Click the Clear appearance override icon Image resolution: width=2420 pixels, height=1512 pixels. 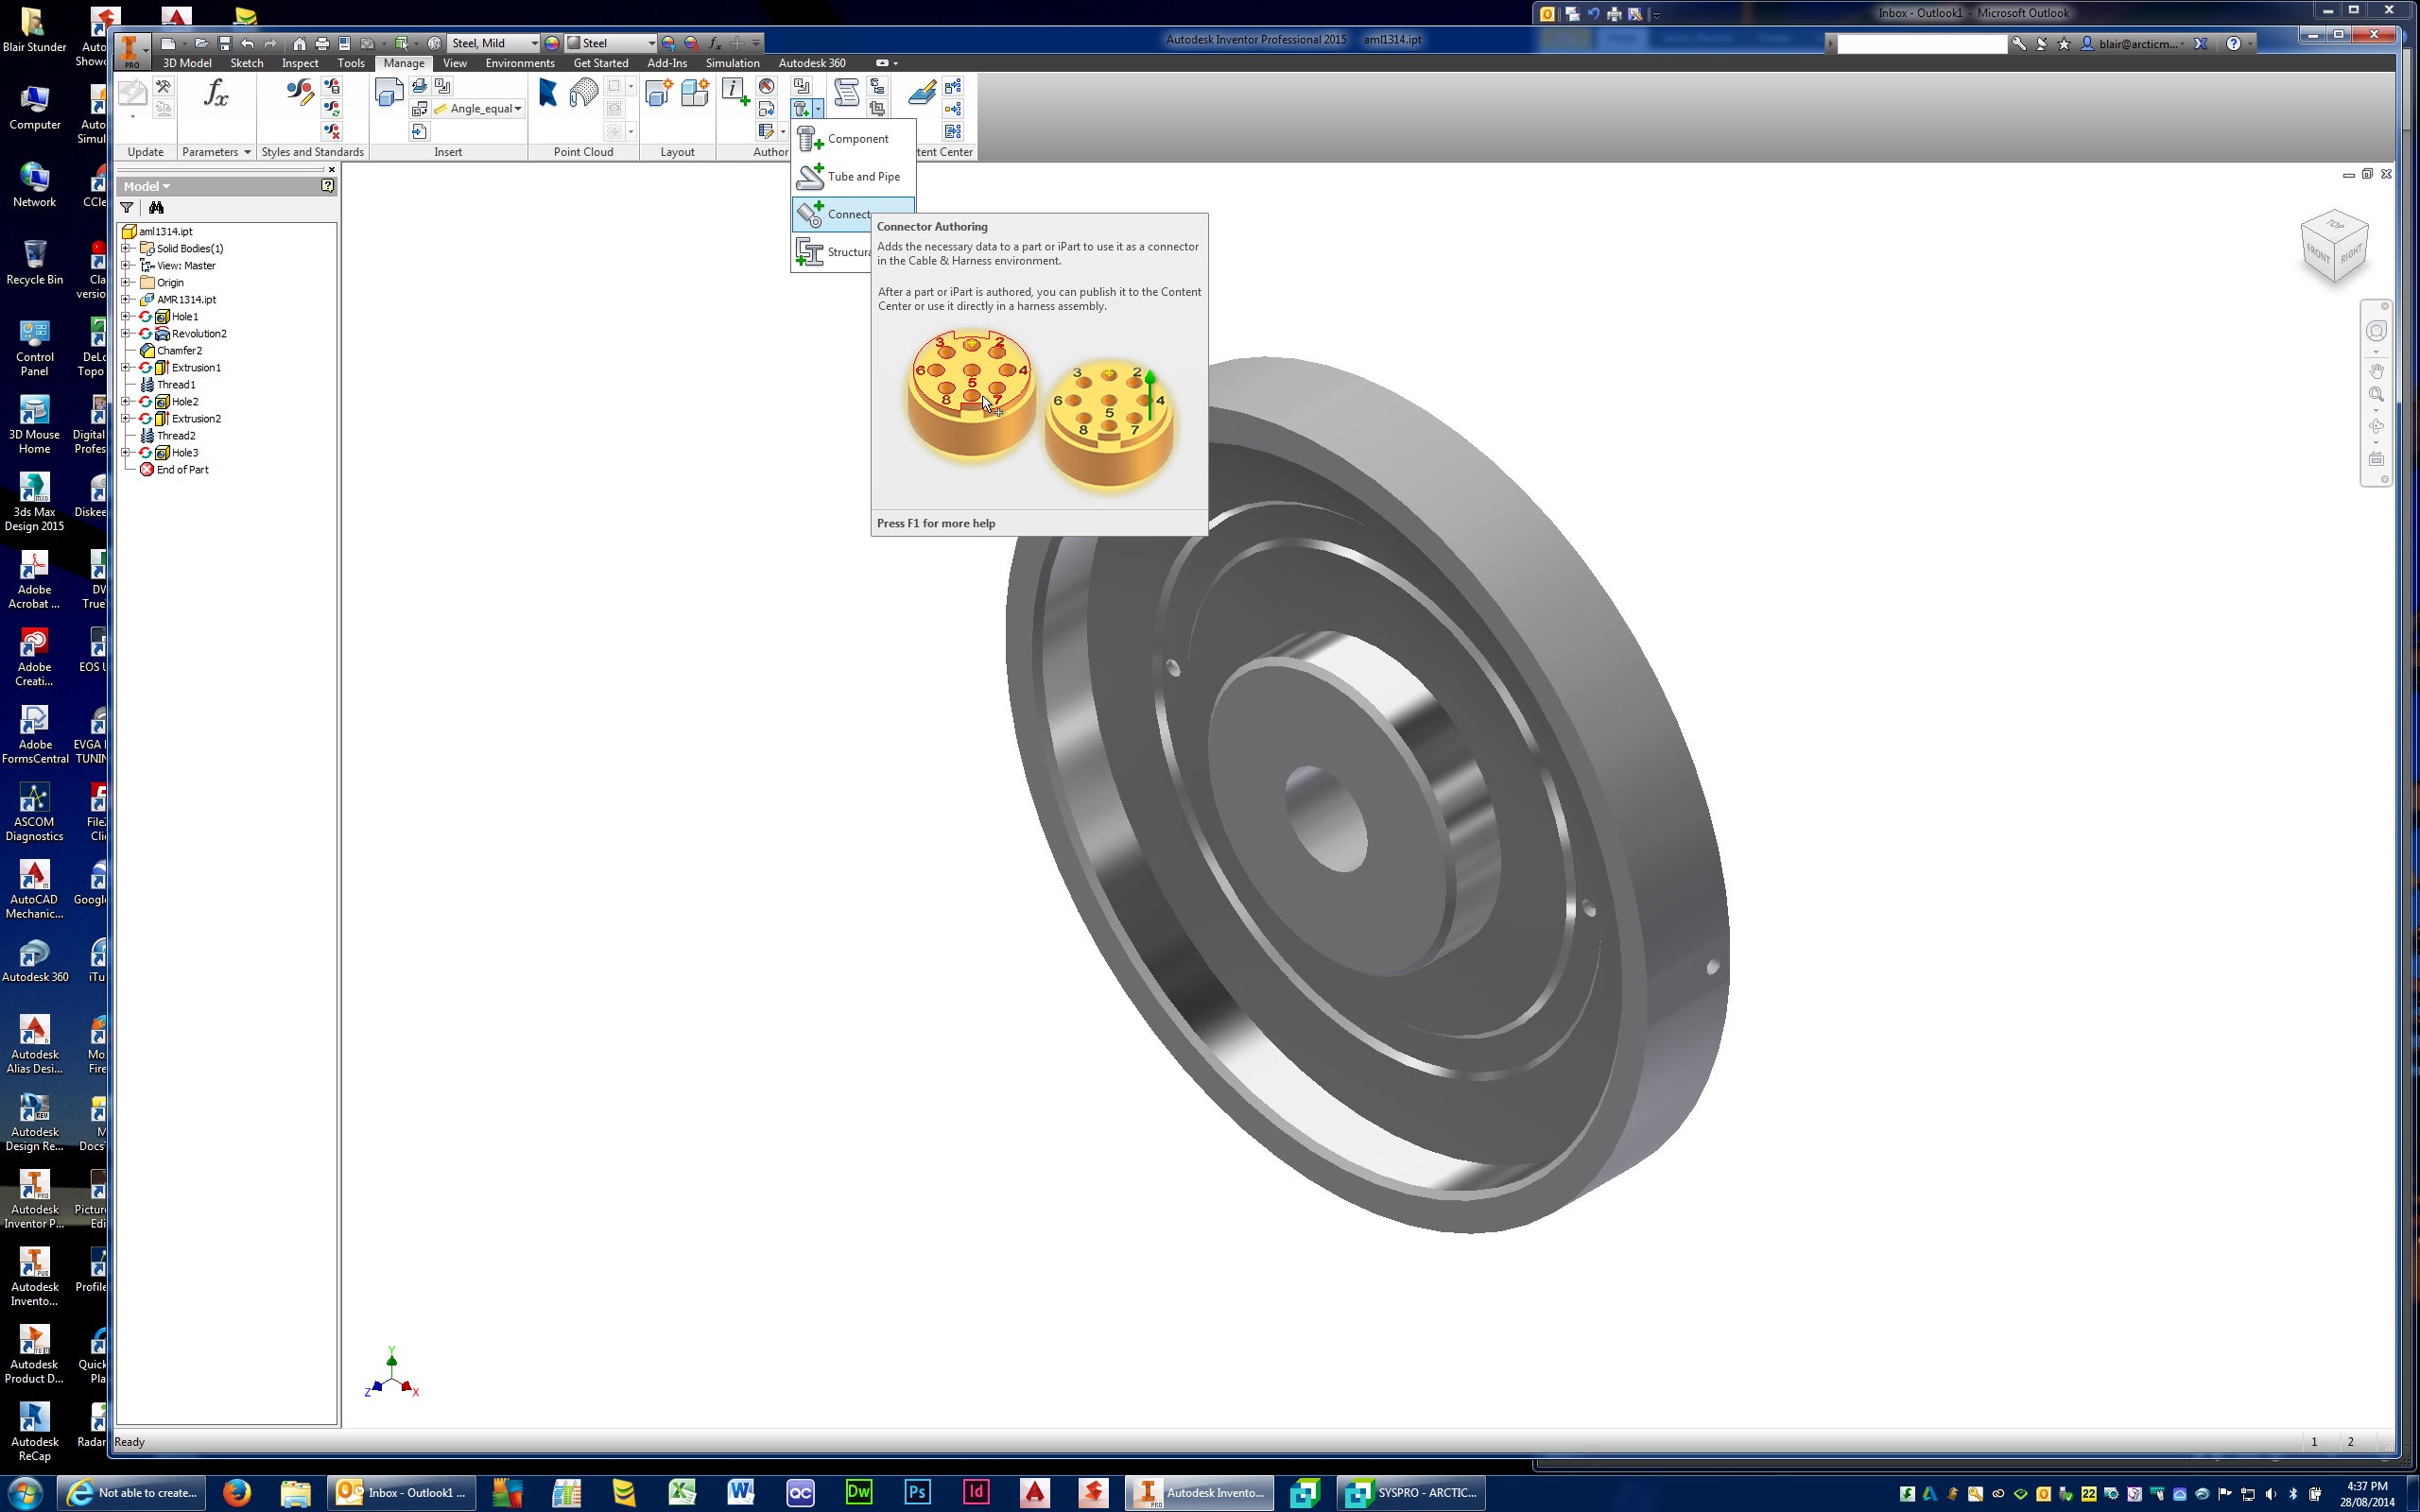point(691,43)
